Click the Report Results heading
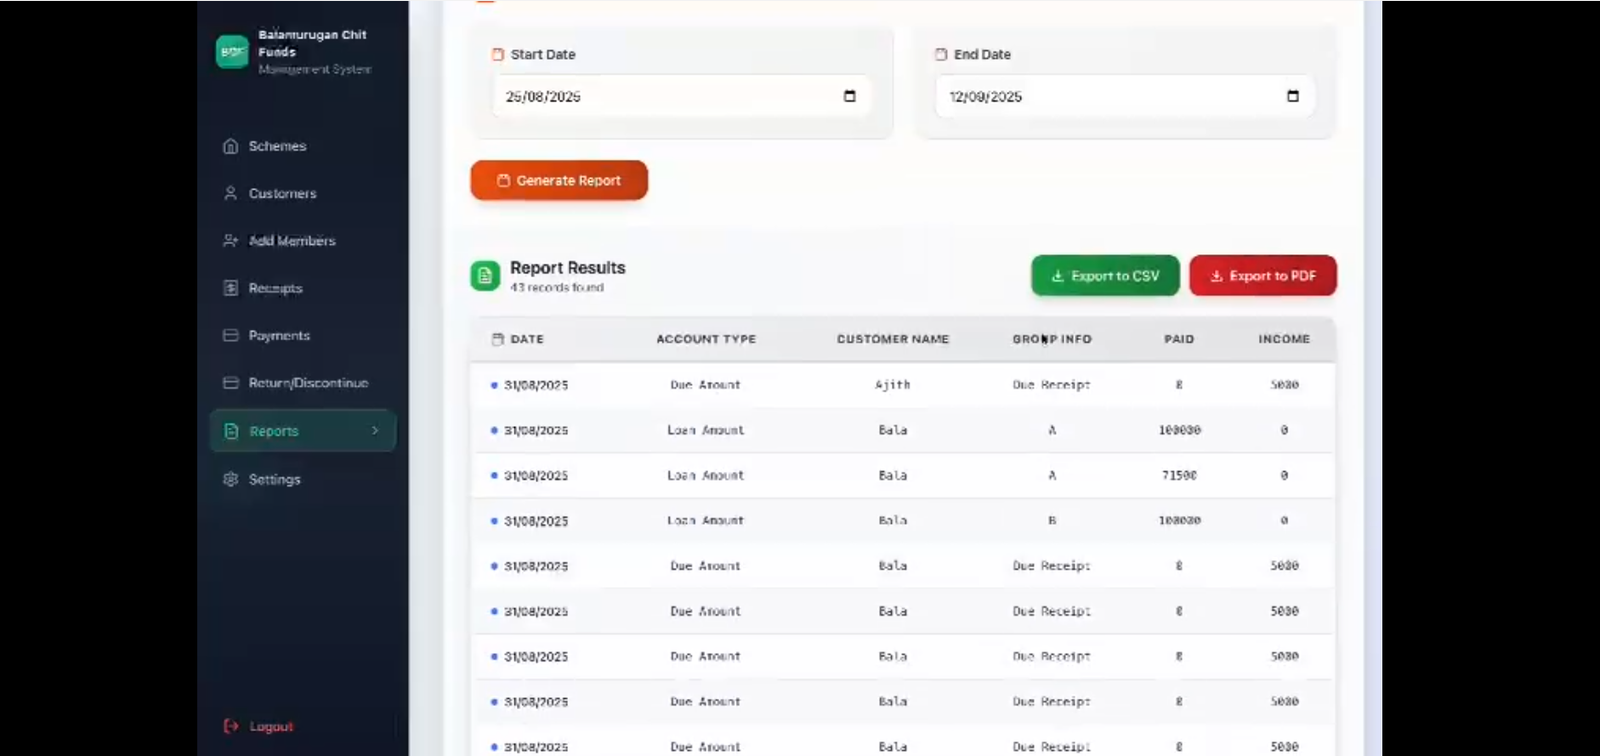Image resolution: width=1600 pixels, height=756 pixels. [x=568, y=268]
